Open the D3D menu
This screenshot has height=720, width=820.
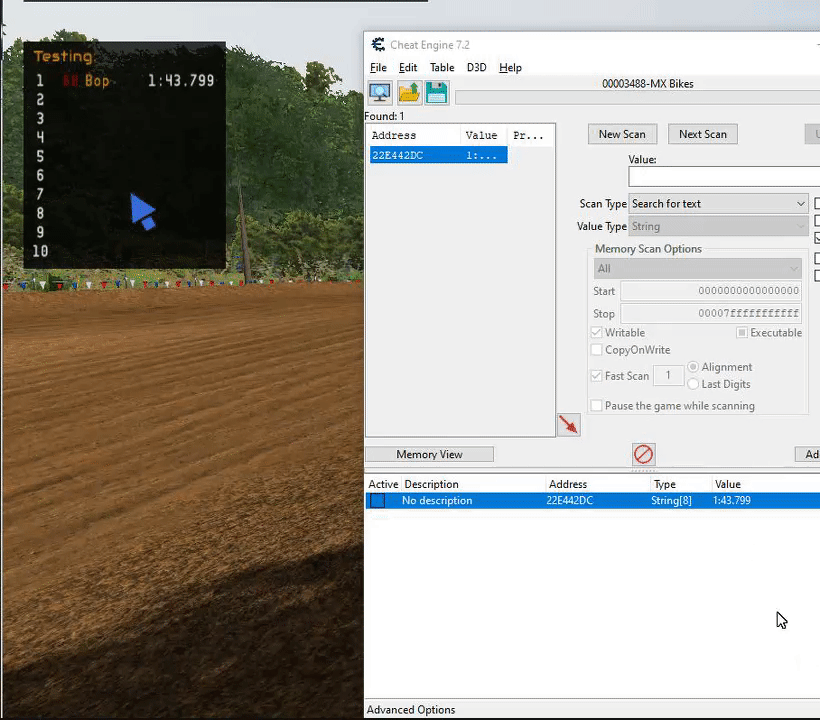[x=476, y=67]
